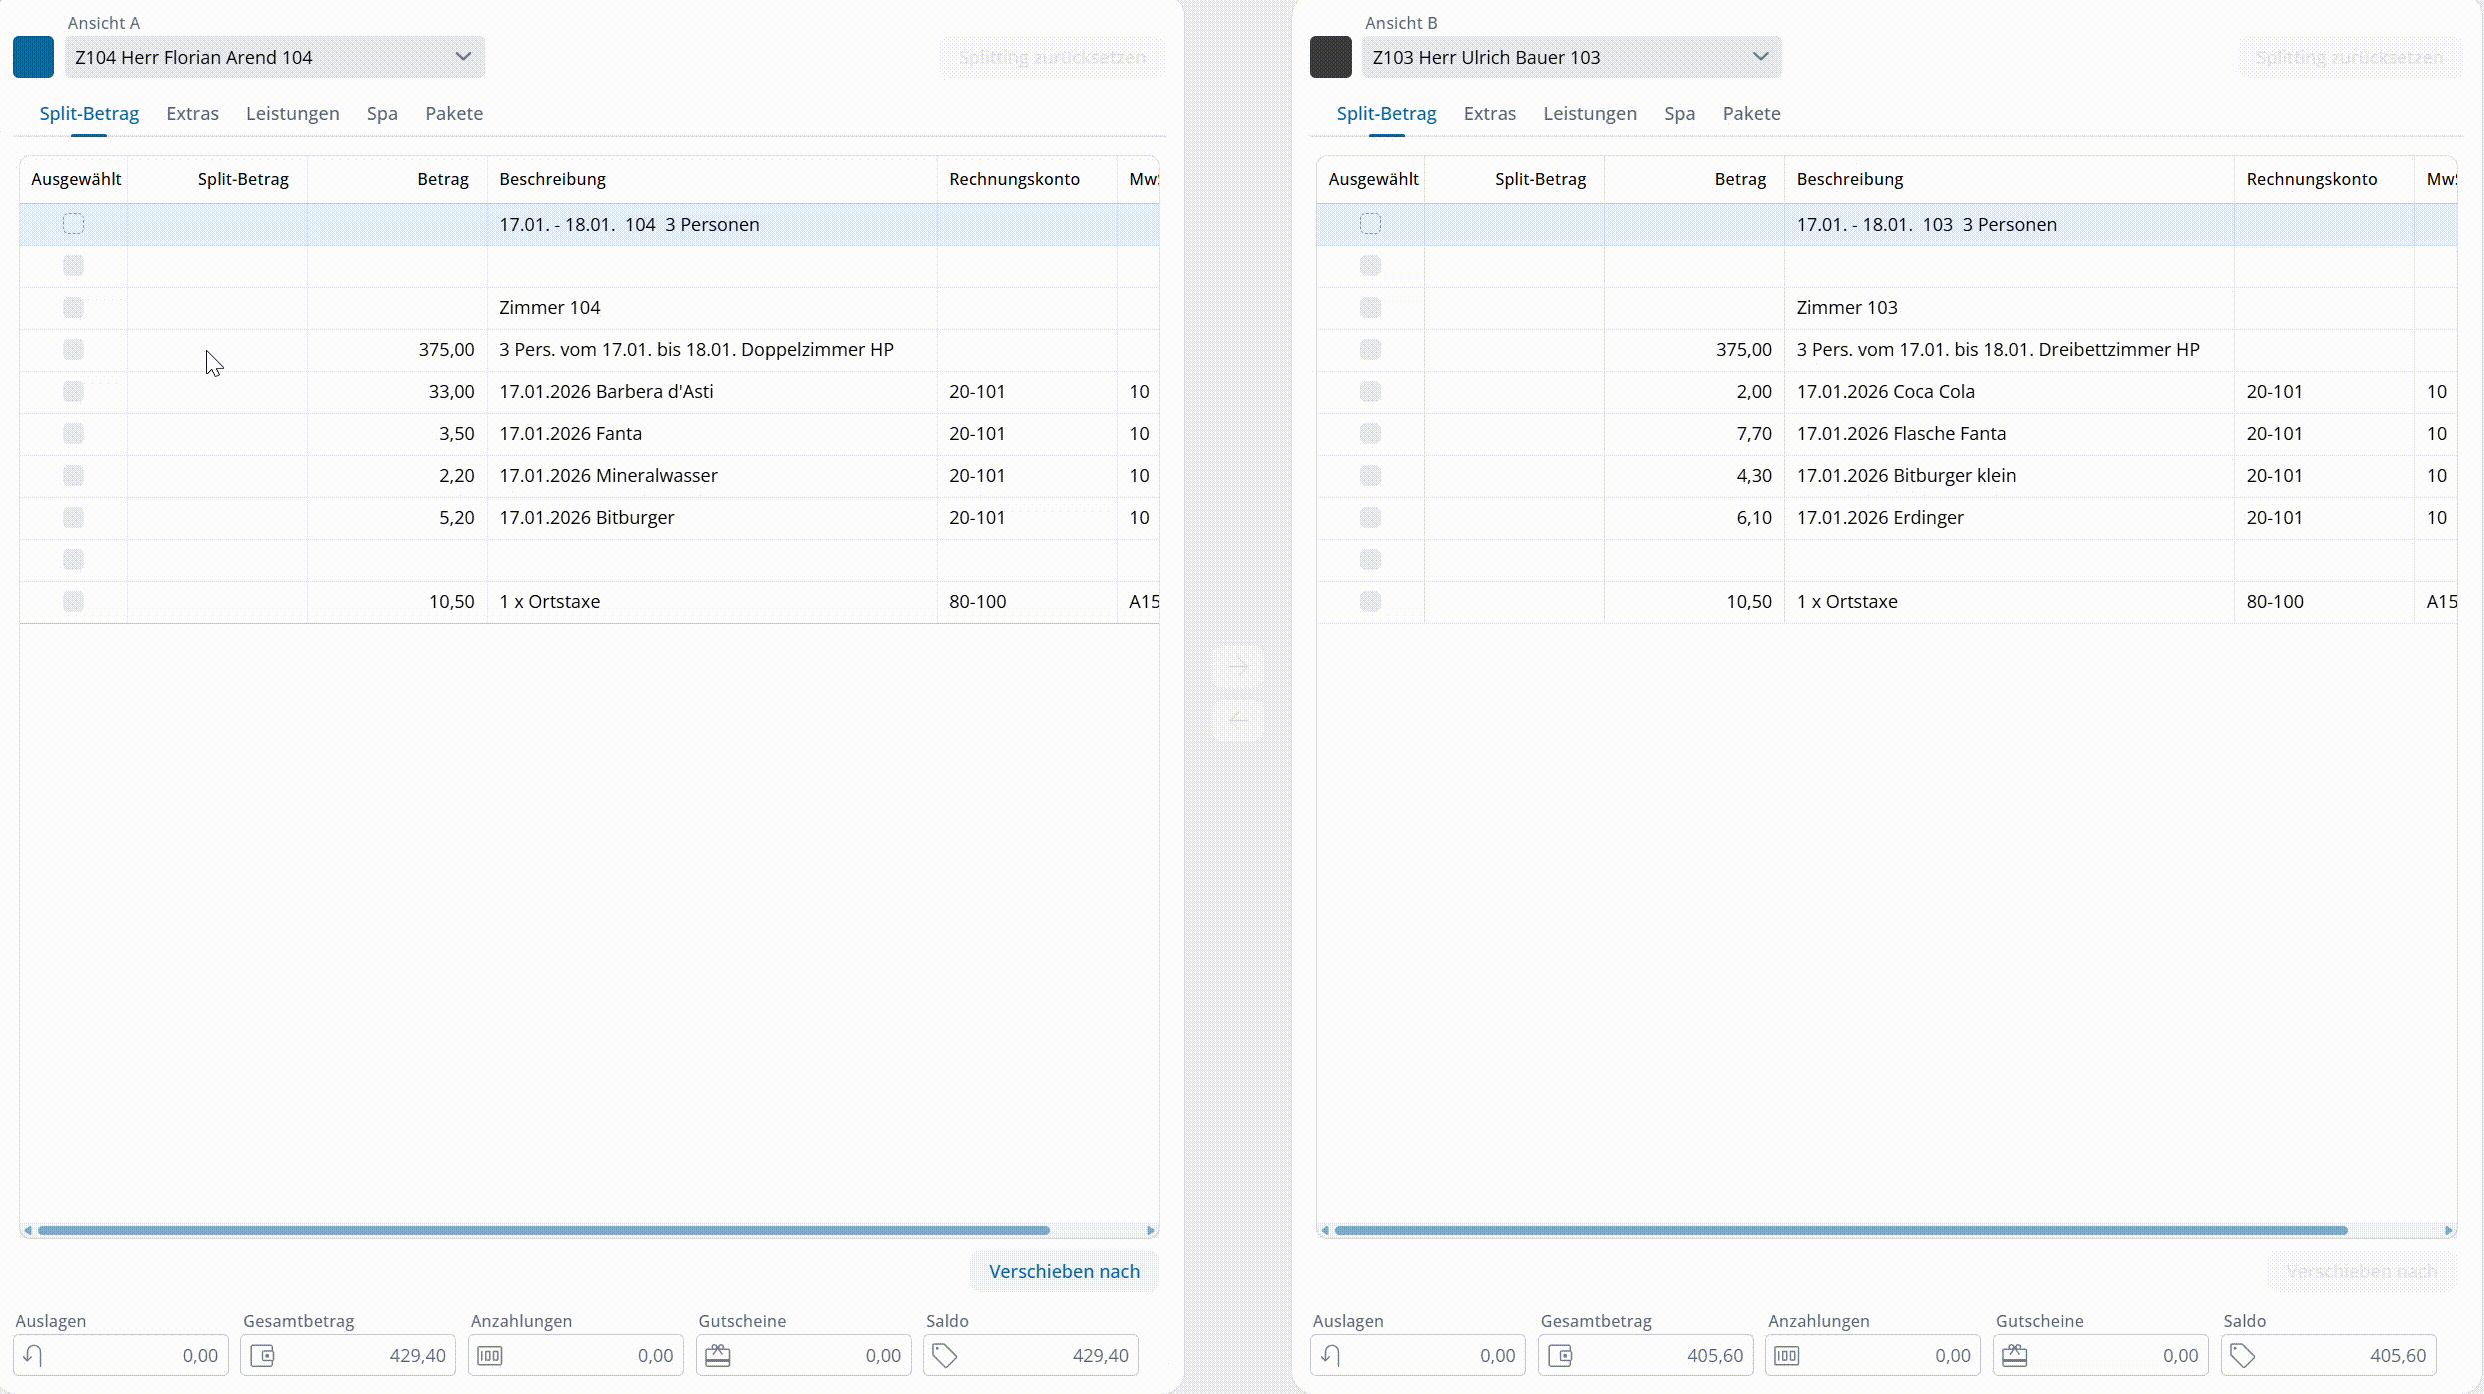2484x1394 pixels.
Task: Click the Saldo tag icon in Ansicht B
Action: (x=2243, y=1356)
